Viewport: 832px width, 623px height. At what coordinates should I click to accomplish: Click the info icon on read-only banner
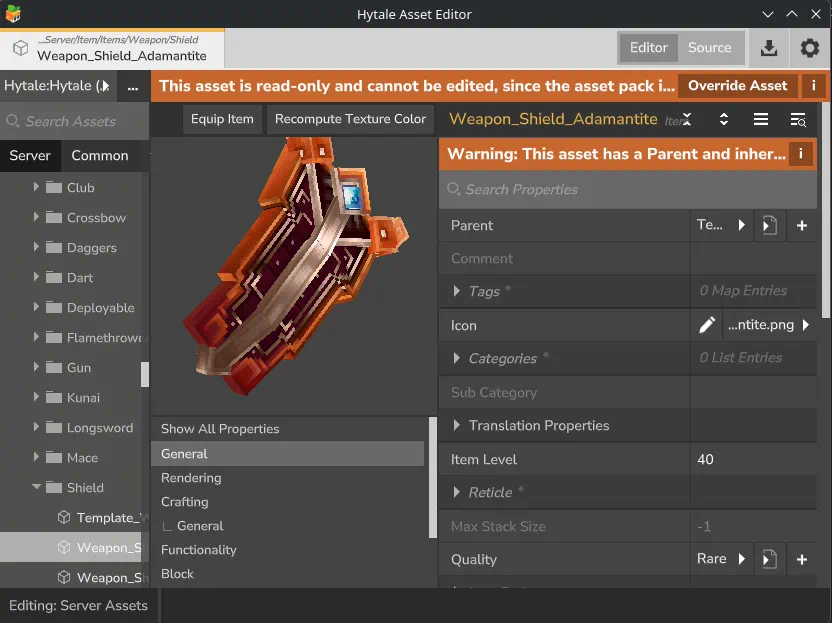pyautogui.click(x=813, y=85)
